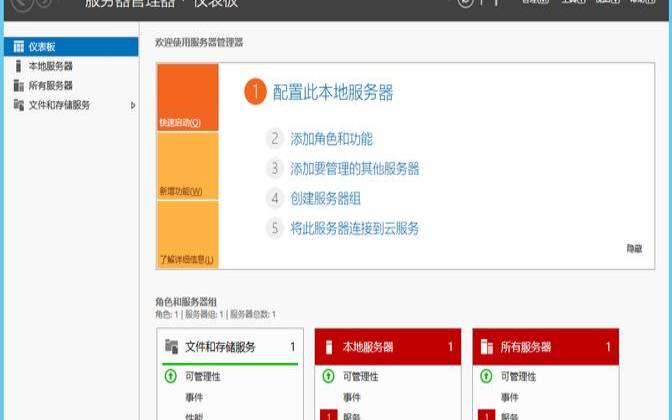Click the count 1 in 本地服务器 tile header
The image size is (672, 420).
click(450, 347)
